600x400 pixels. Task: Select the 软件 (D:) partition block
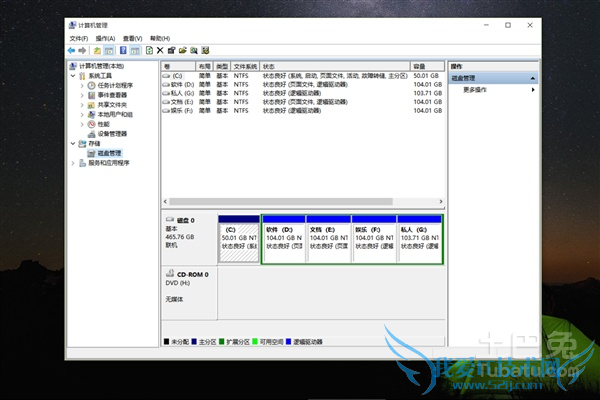pos(282,240)
